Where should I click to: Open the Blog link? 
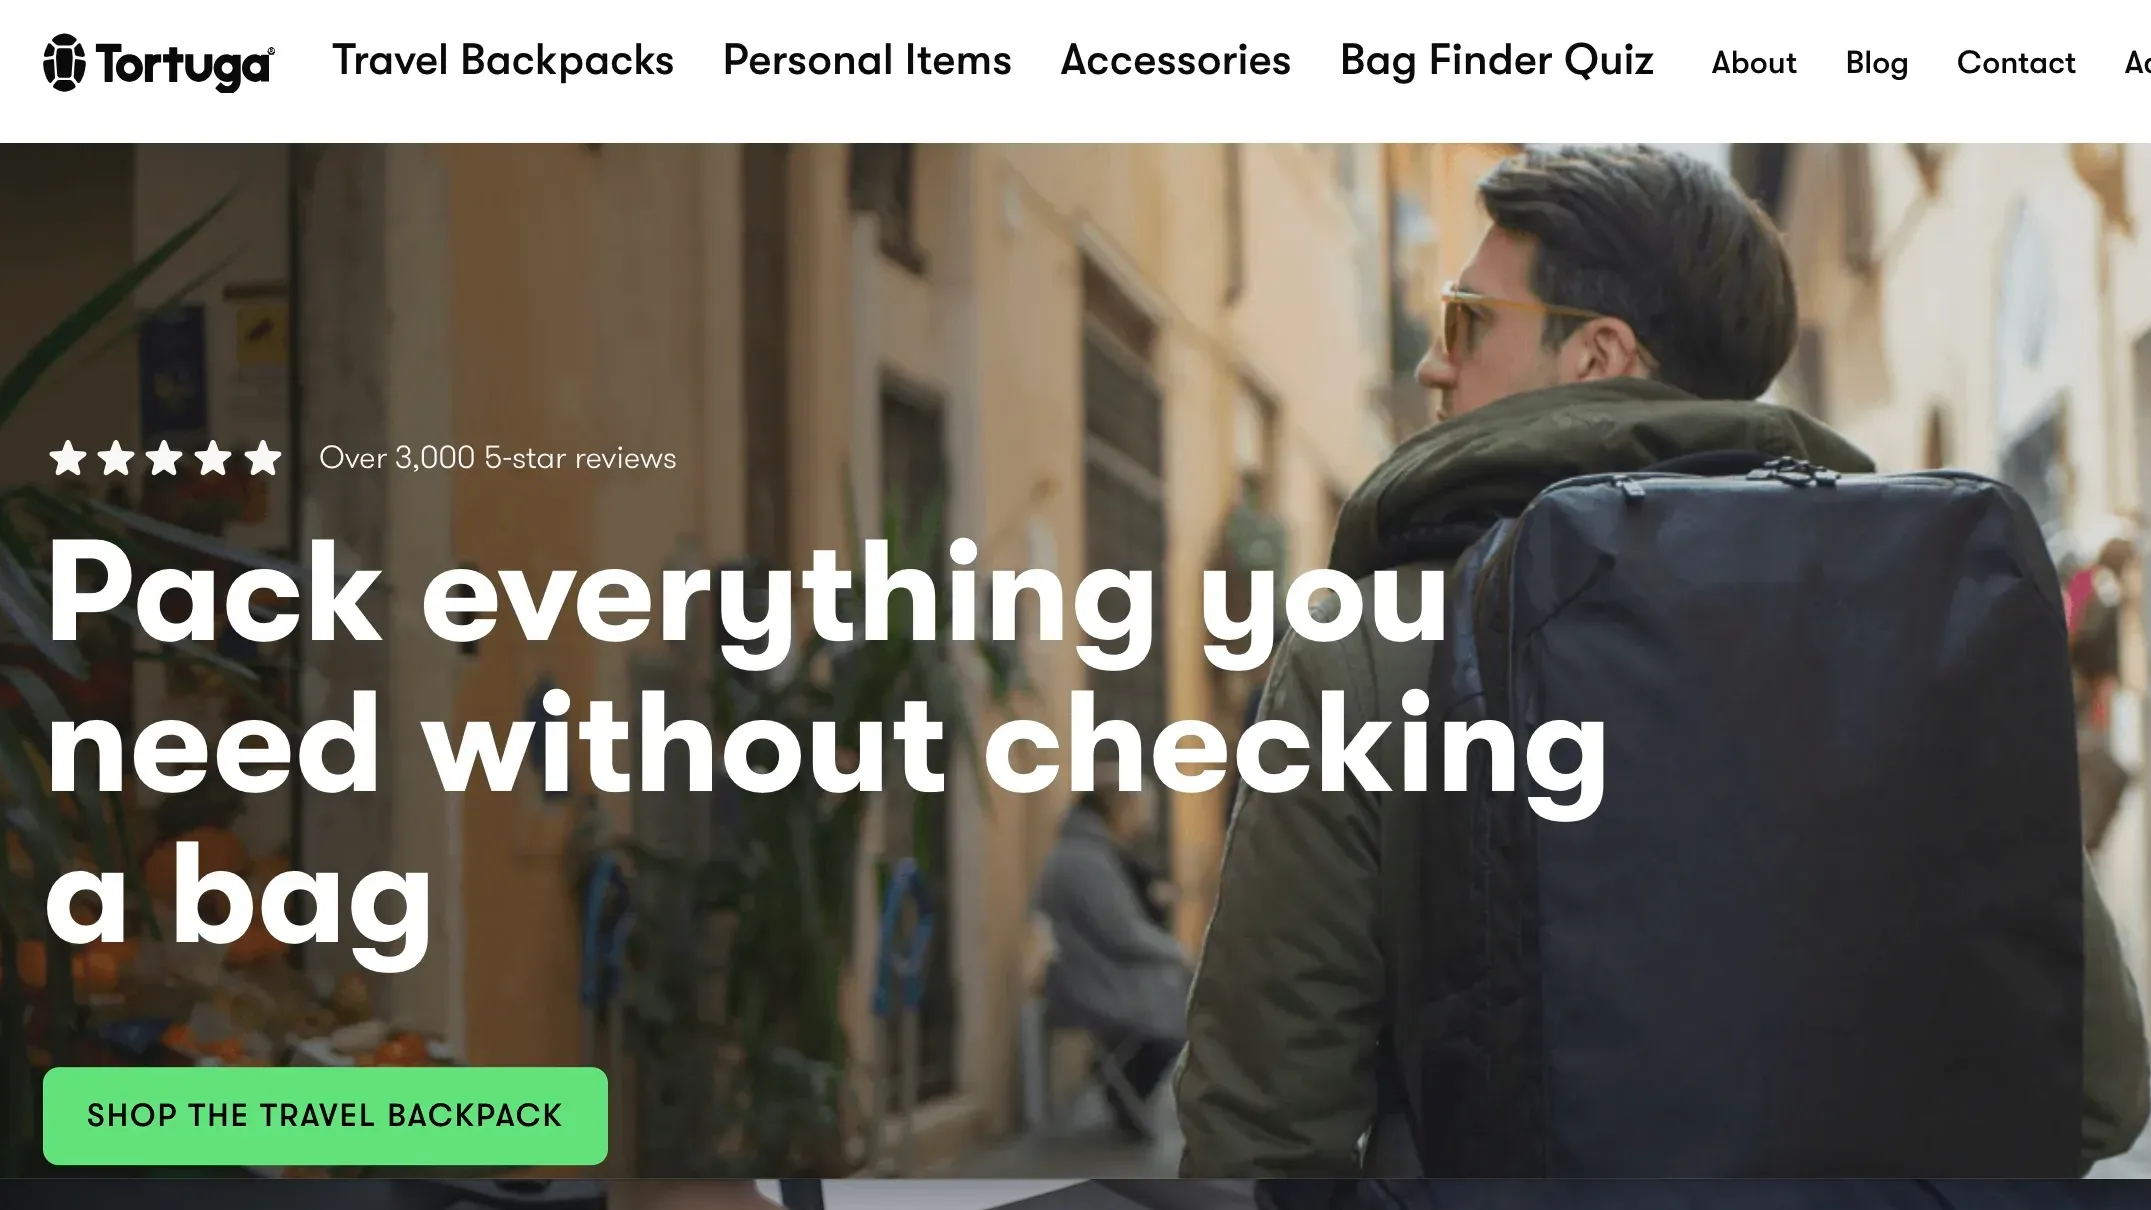click(1877, 63)
